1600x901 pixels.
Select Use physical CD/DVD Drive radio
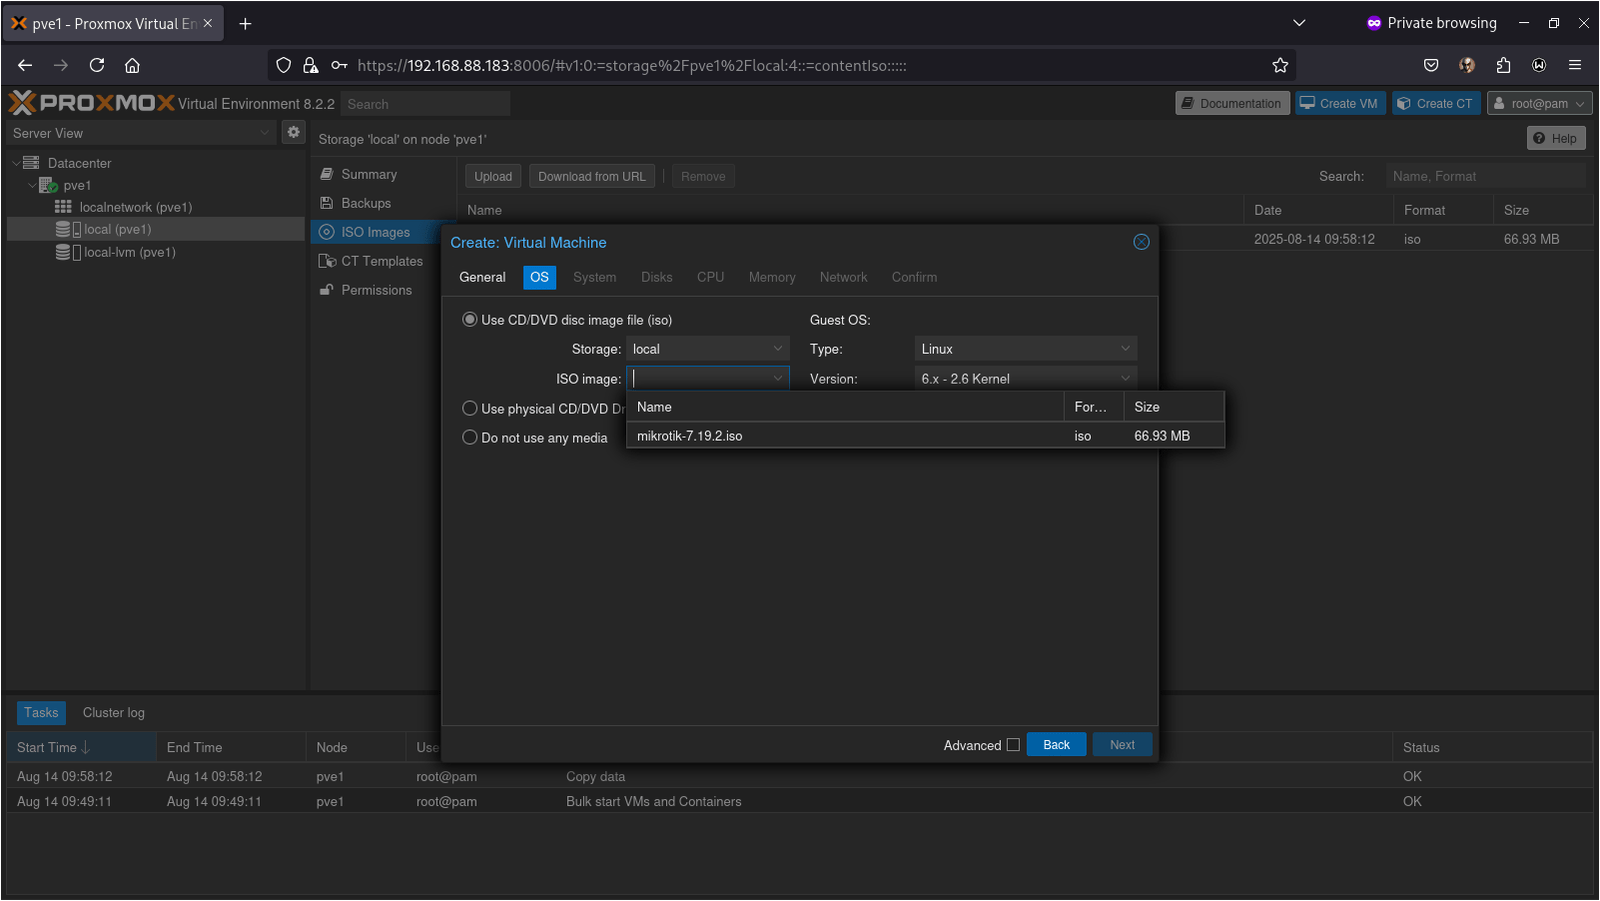click(x=469, y=408)
